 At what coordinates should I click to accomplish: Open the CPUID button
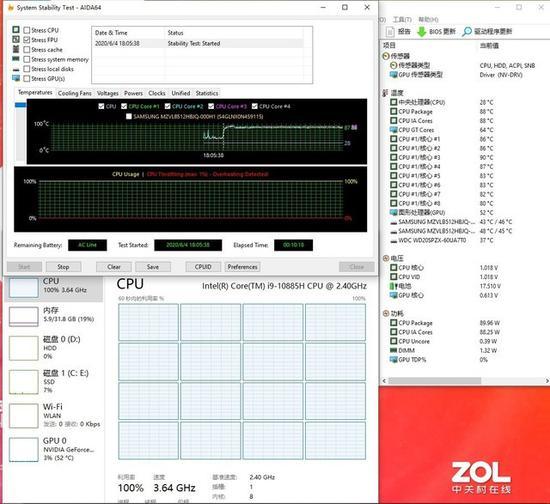click(203, 267)
